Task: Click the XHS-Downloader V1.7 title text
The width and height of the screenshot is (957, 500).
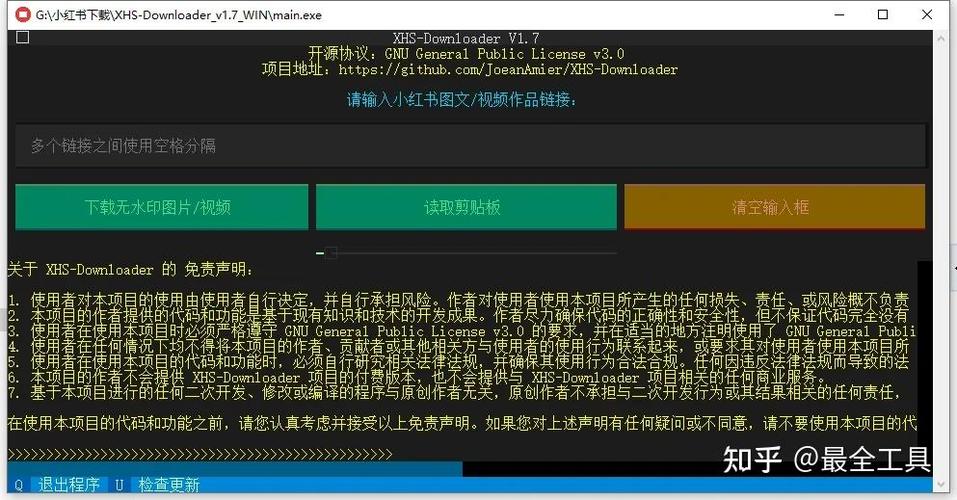Action: tap(466, 38)
